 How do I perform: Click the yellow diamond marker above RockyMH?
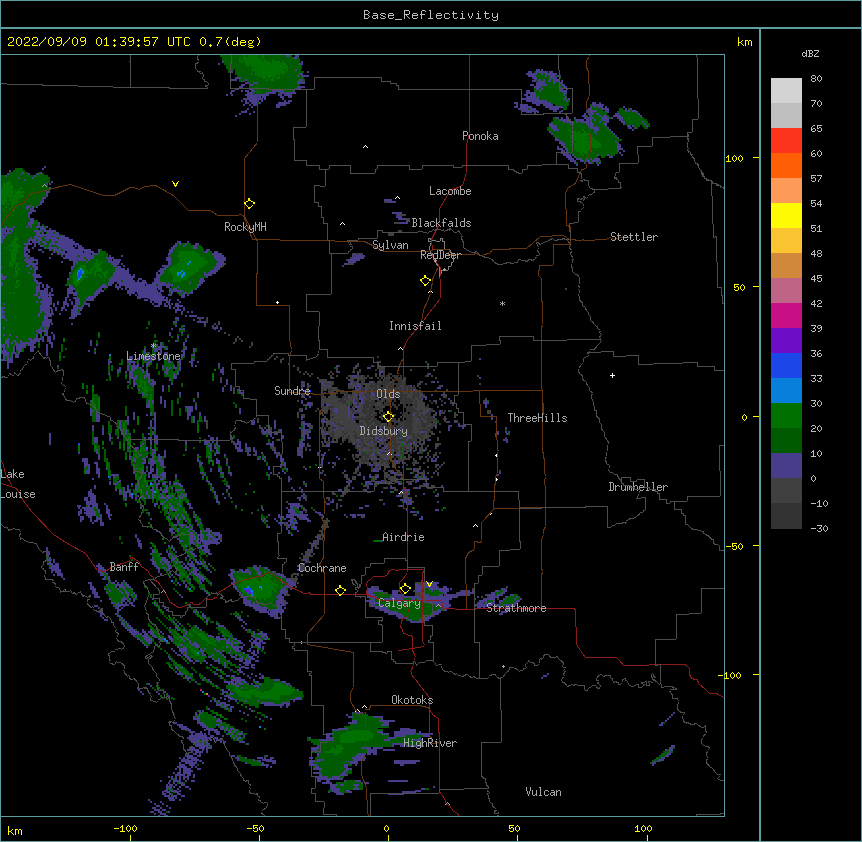pyautogui.click(x=249, y=203)
